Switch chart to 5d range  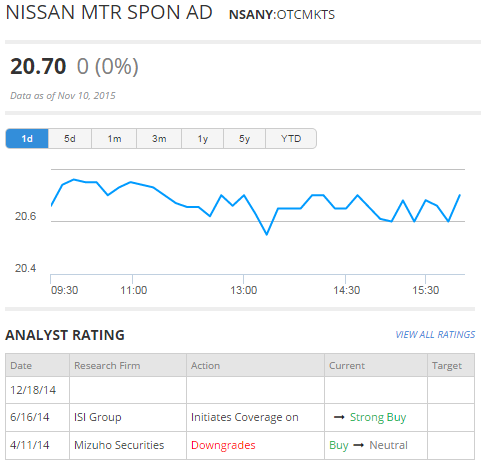[70, 138]
